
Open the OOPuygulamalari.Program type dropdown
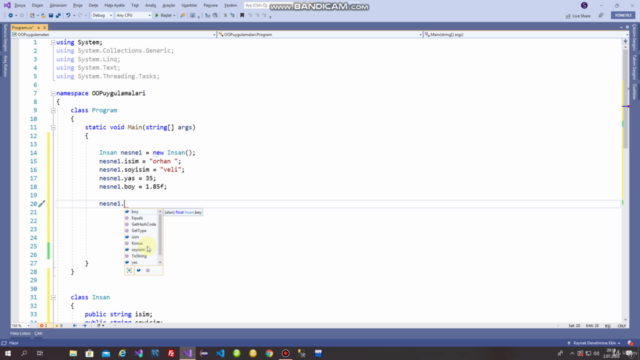click(320, 35)
